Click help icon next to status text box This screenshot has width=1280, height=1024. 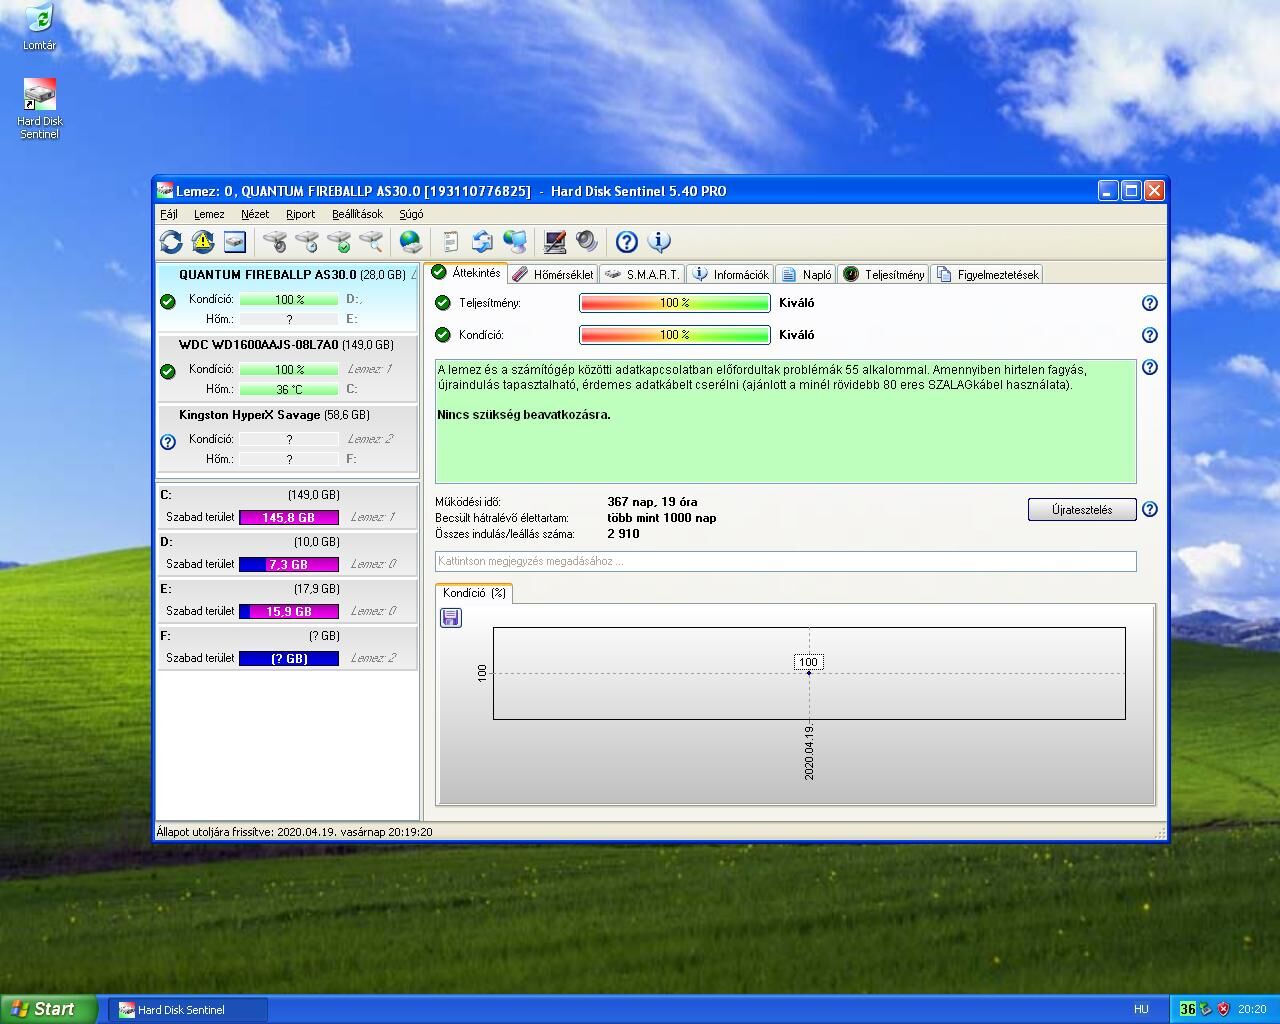coord(1150,367)
